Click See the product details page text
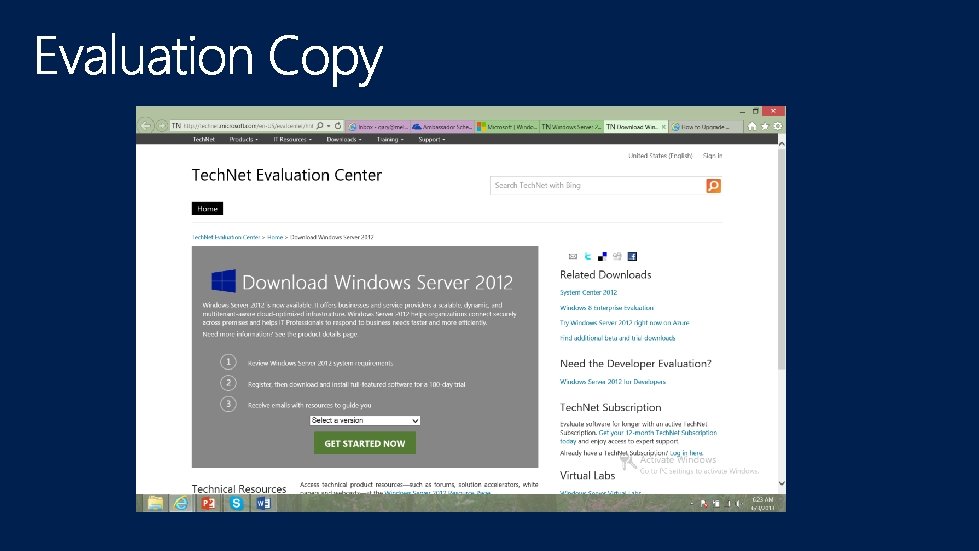The image size is (979, 551). coord(316,334)
